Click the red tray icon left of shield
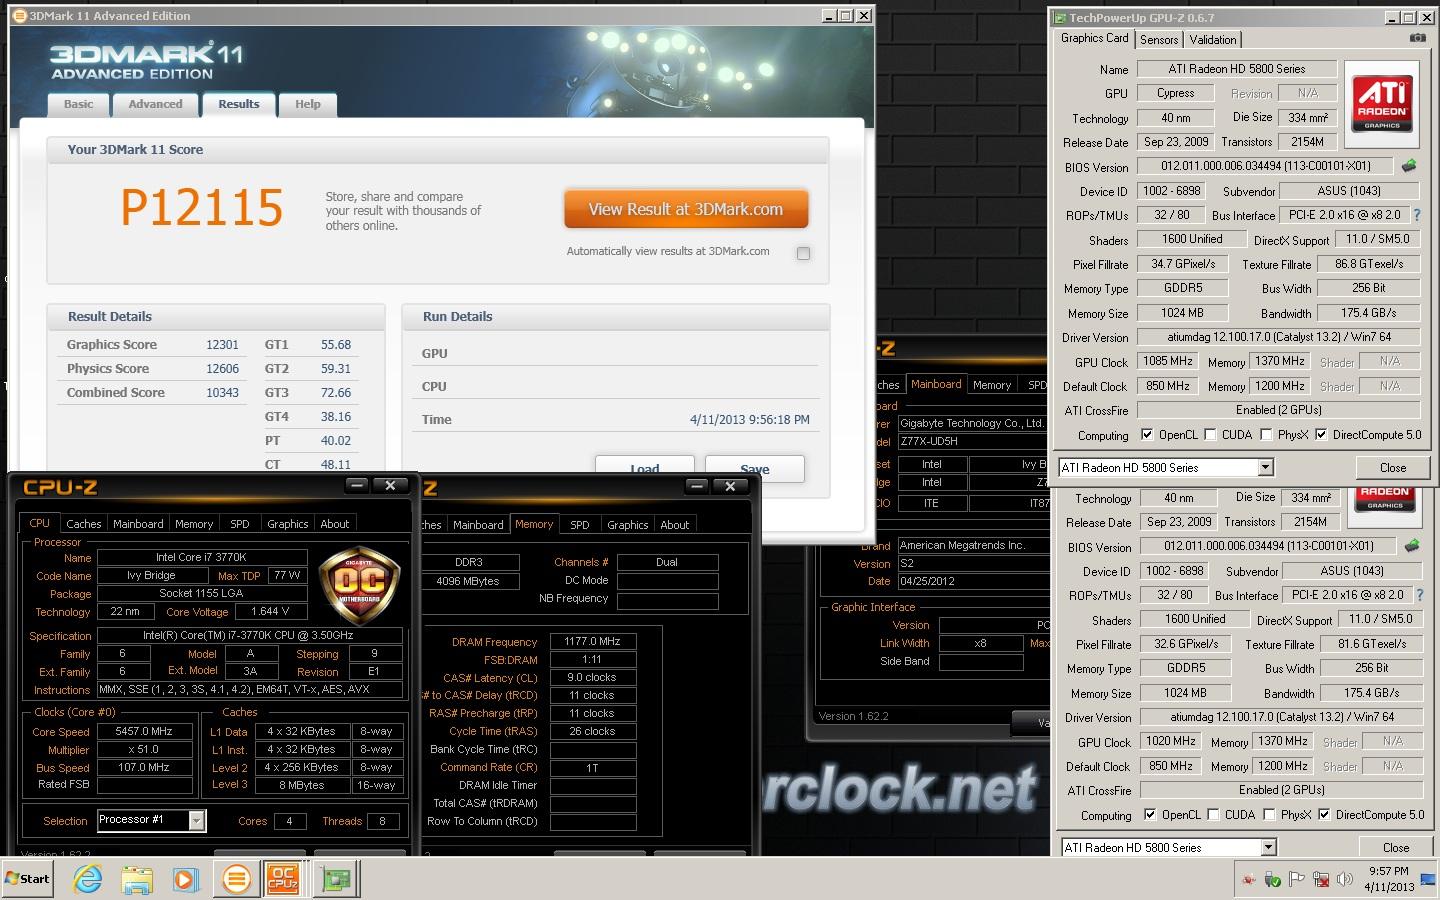The height and width of the screenshot is (900, 1440). point(1249,880)
